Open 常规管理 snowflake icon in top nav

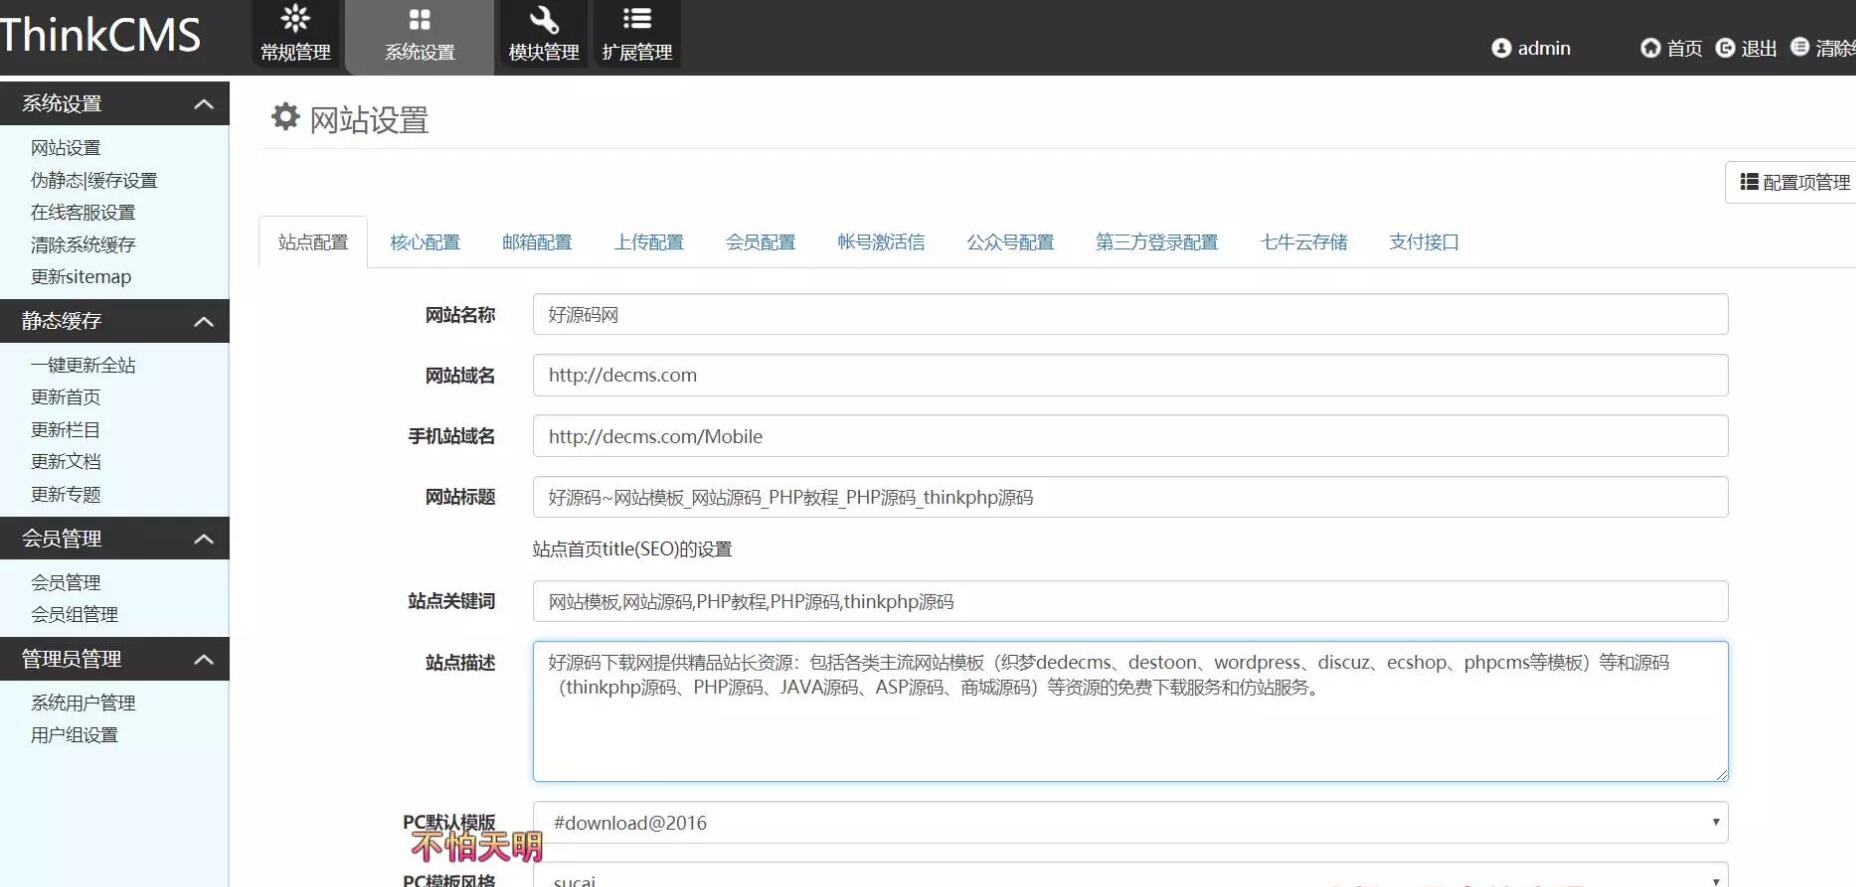[x=295, y=18]
